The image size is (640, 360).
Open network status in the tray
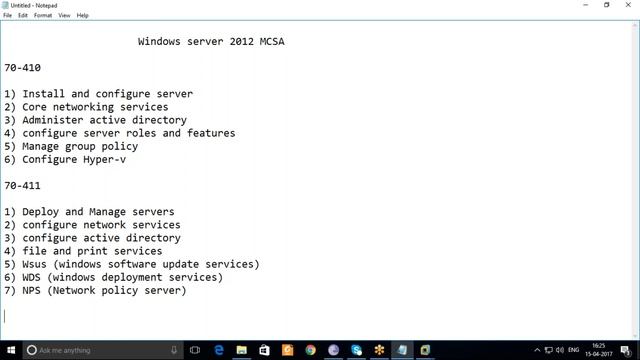[549, 350]
